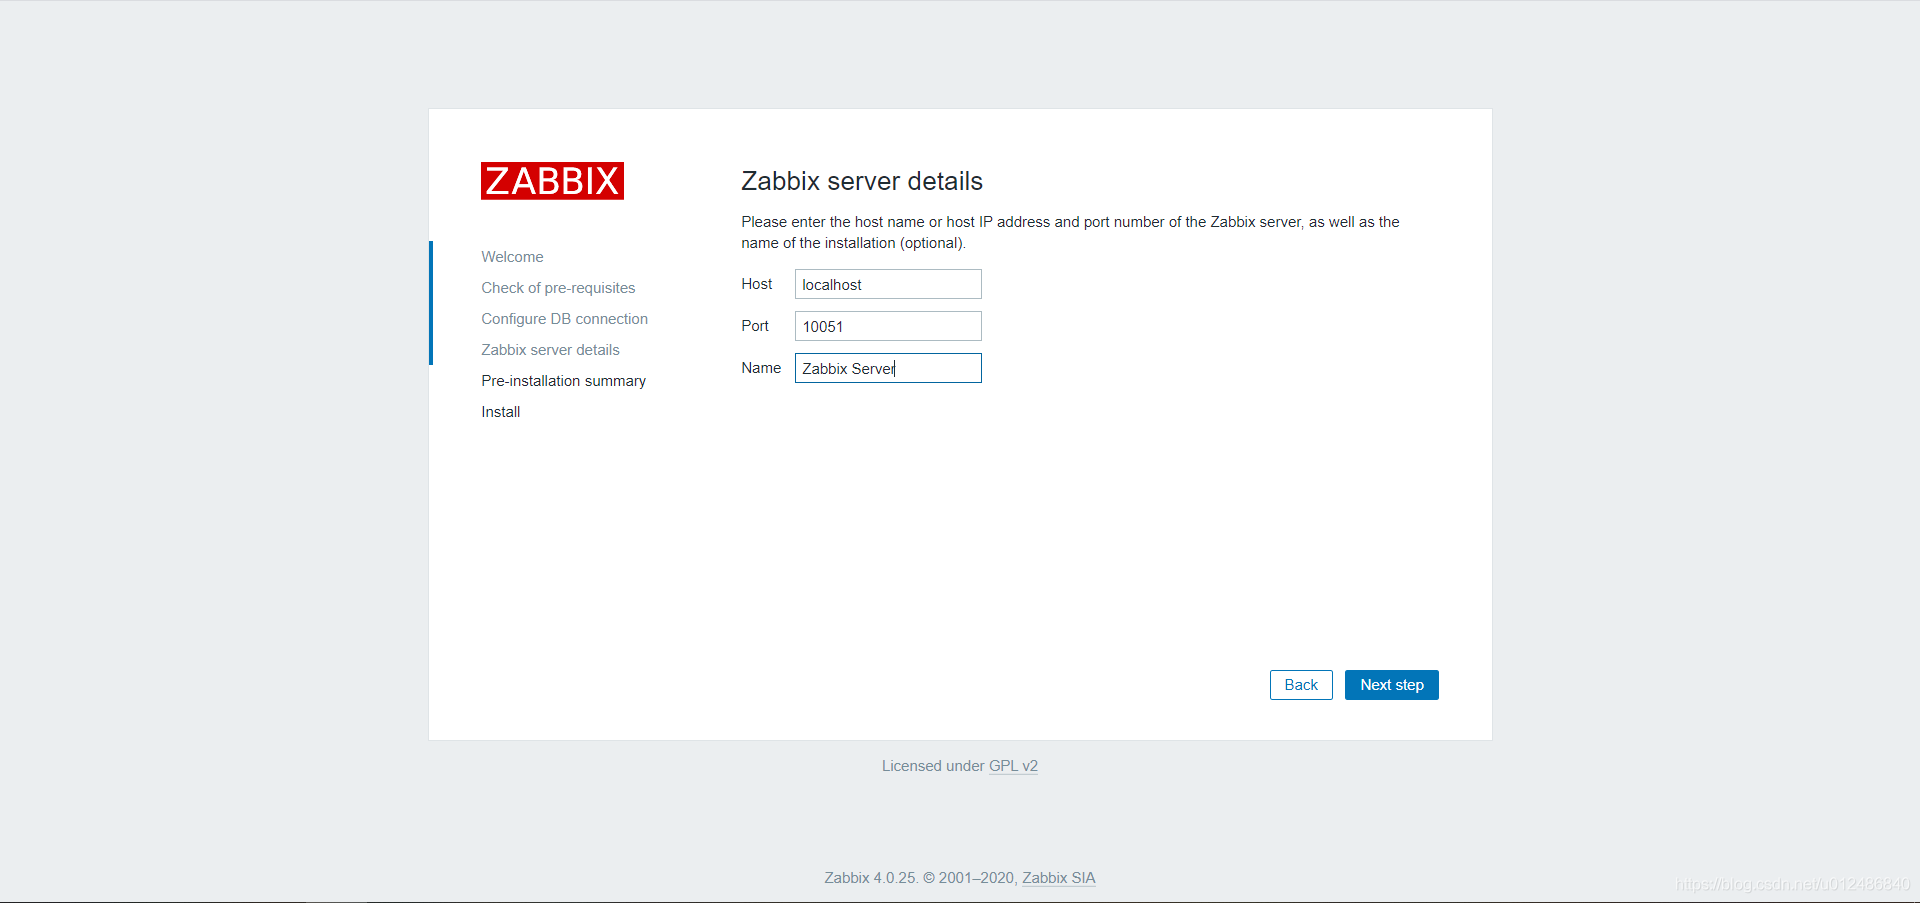Viewport: 1920px width, 903px height.
Task: Click the ZABBIX logo
Action: [552, 181]
